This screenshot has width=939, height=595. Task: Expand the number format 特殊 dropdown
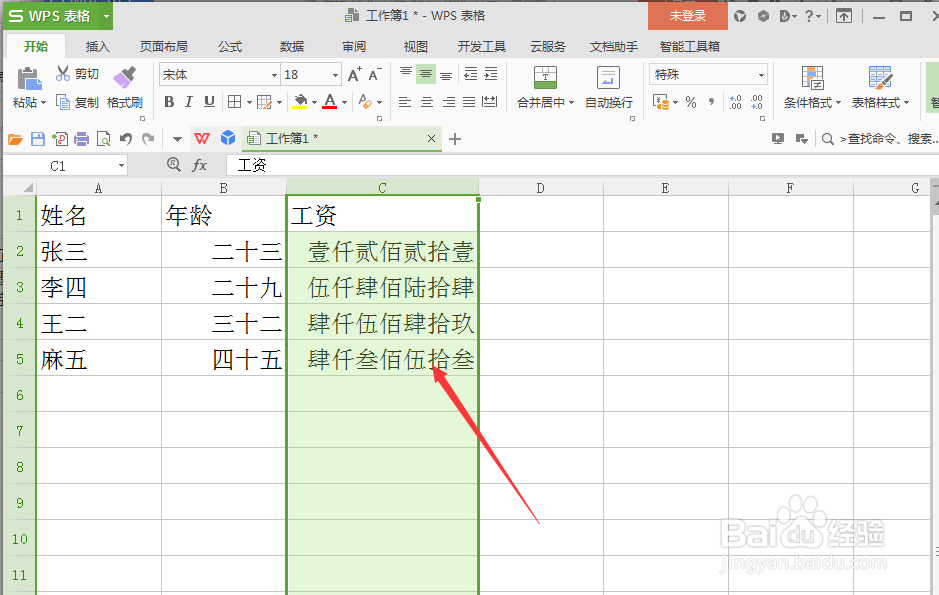point(762,75)
